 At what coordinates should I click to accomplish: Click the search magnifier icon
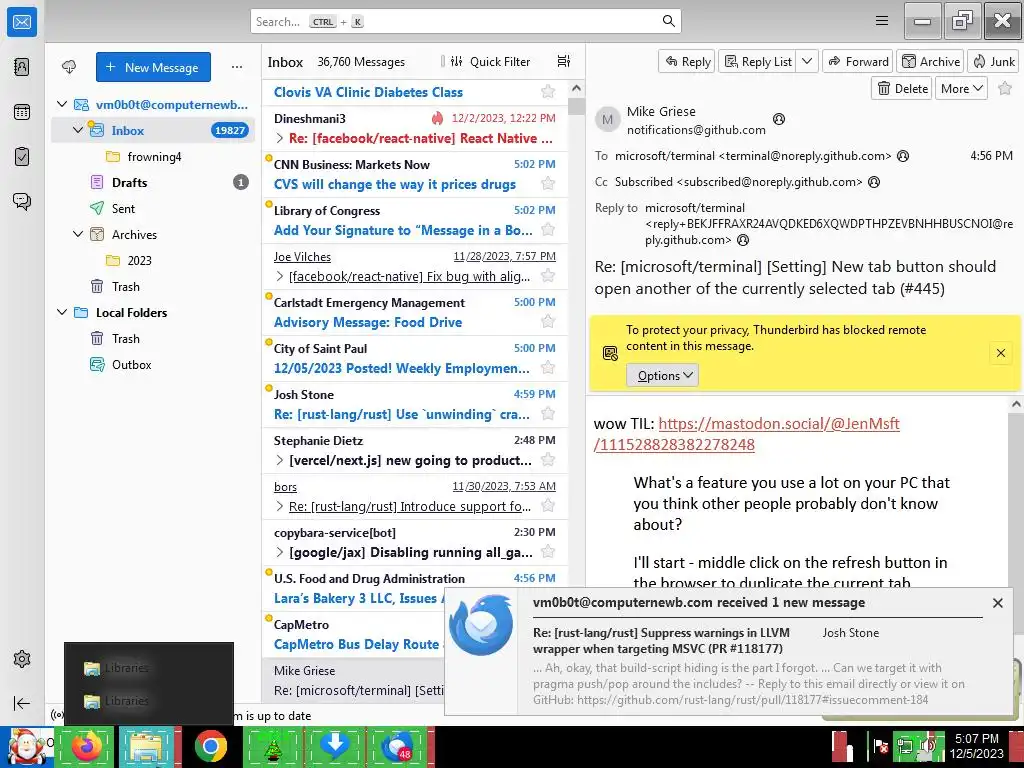point(668,21)
